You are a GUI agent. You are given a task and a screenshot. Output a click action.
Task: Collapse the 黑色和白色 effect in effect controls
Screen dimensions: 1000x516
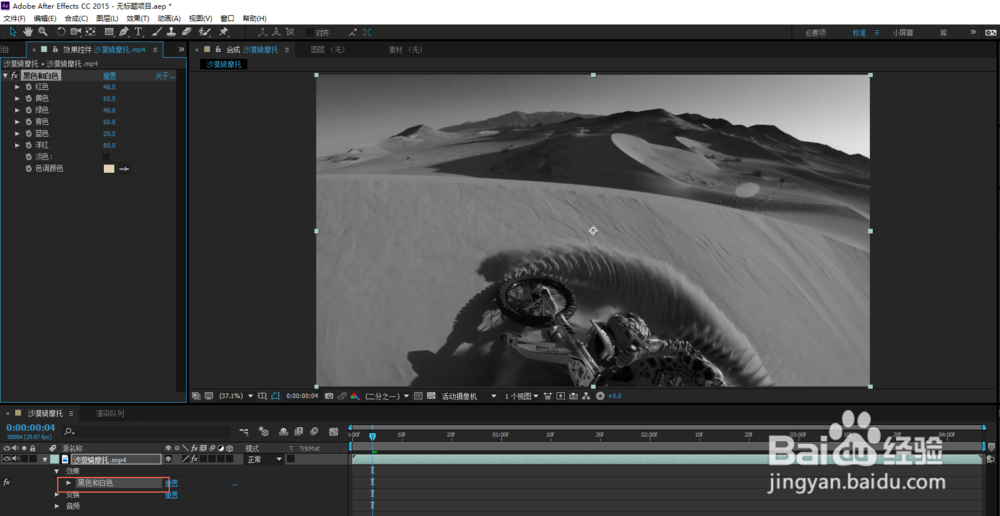[x=5, y=76]
